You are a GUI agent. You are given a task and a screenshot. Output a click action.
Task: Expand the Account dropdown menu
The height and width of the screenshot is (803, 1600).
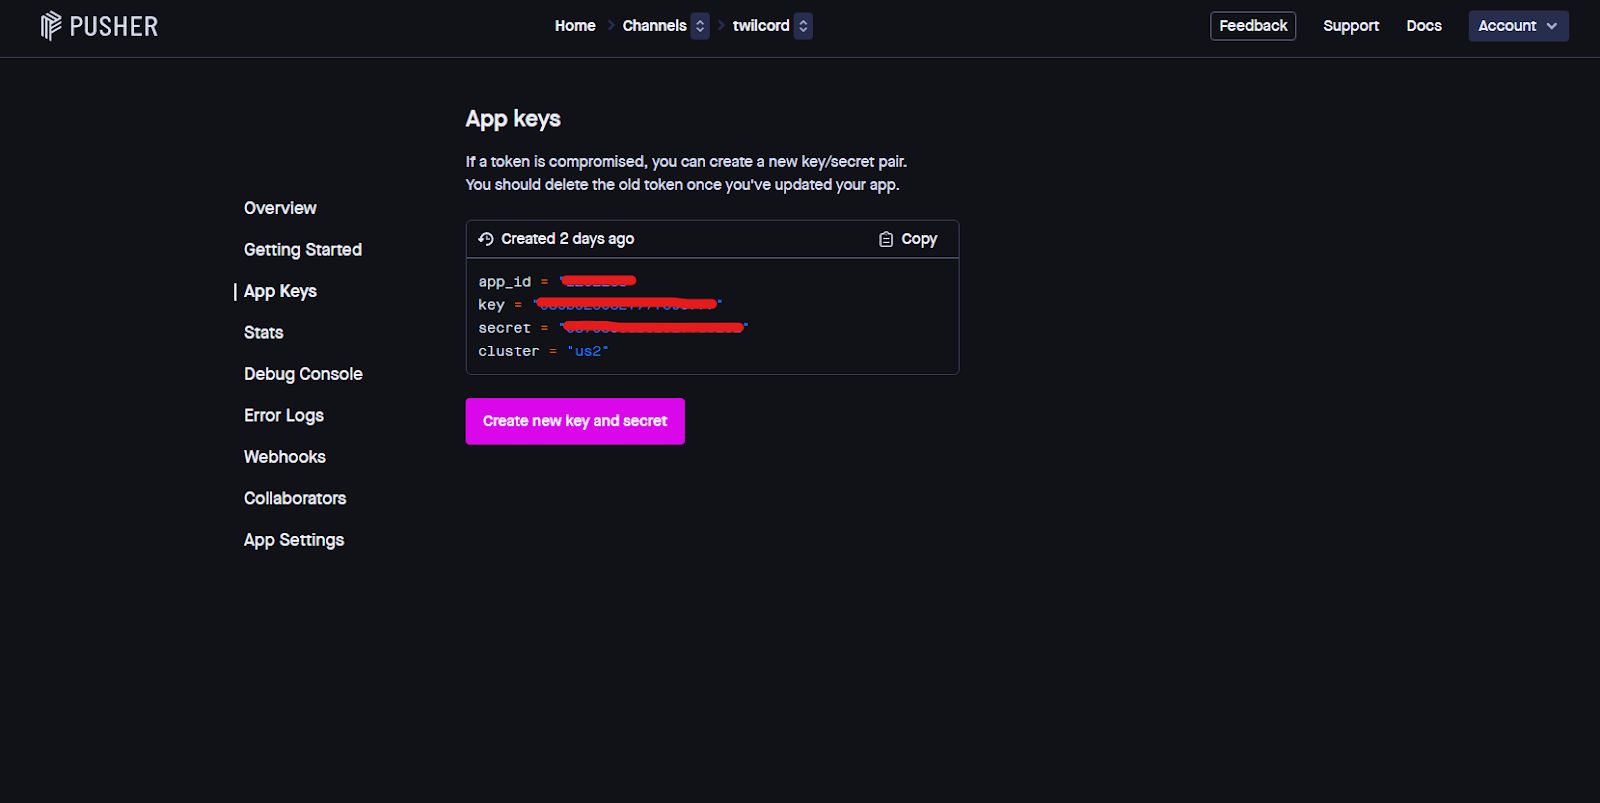(1518, 26)
